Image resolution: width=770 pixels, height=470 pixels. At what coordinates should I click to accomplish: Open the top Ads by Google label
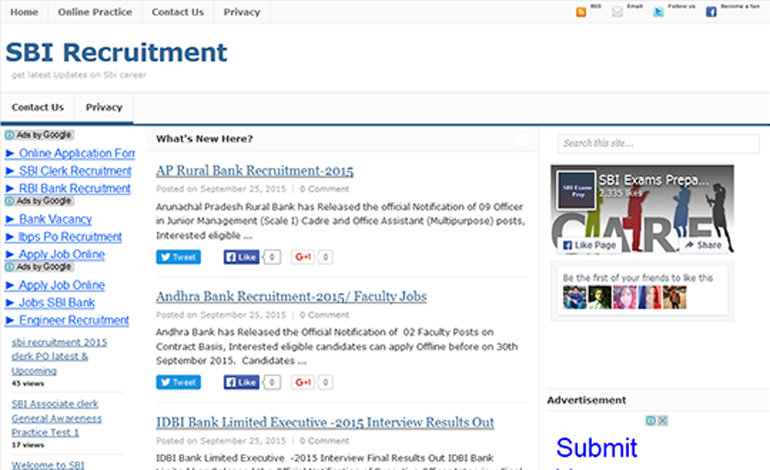(x=39, y=135)
